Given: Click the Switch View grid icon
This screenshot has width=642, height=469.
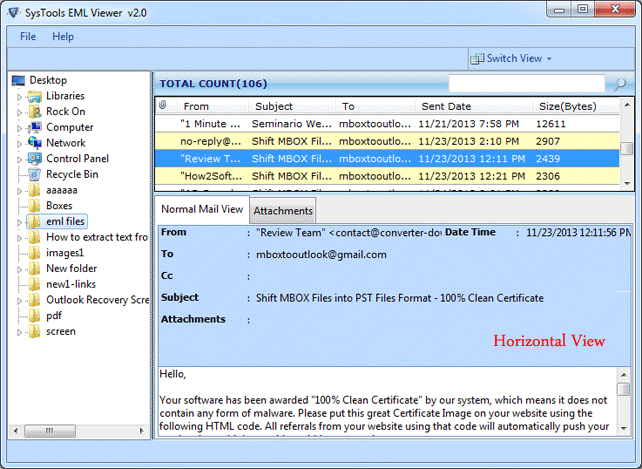Looking at the screenshot, I should point(477,59).
